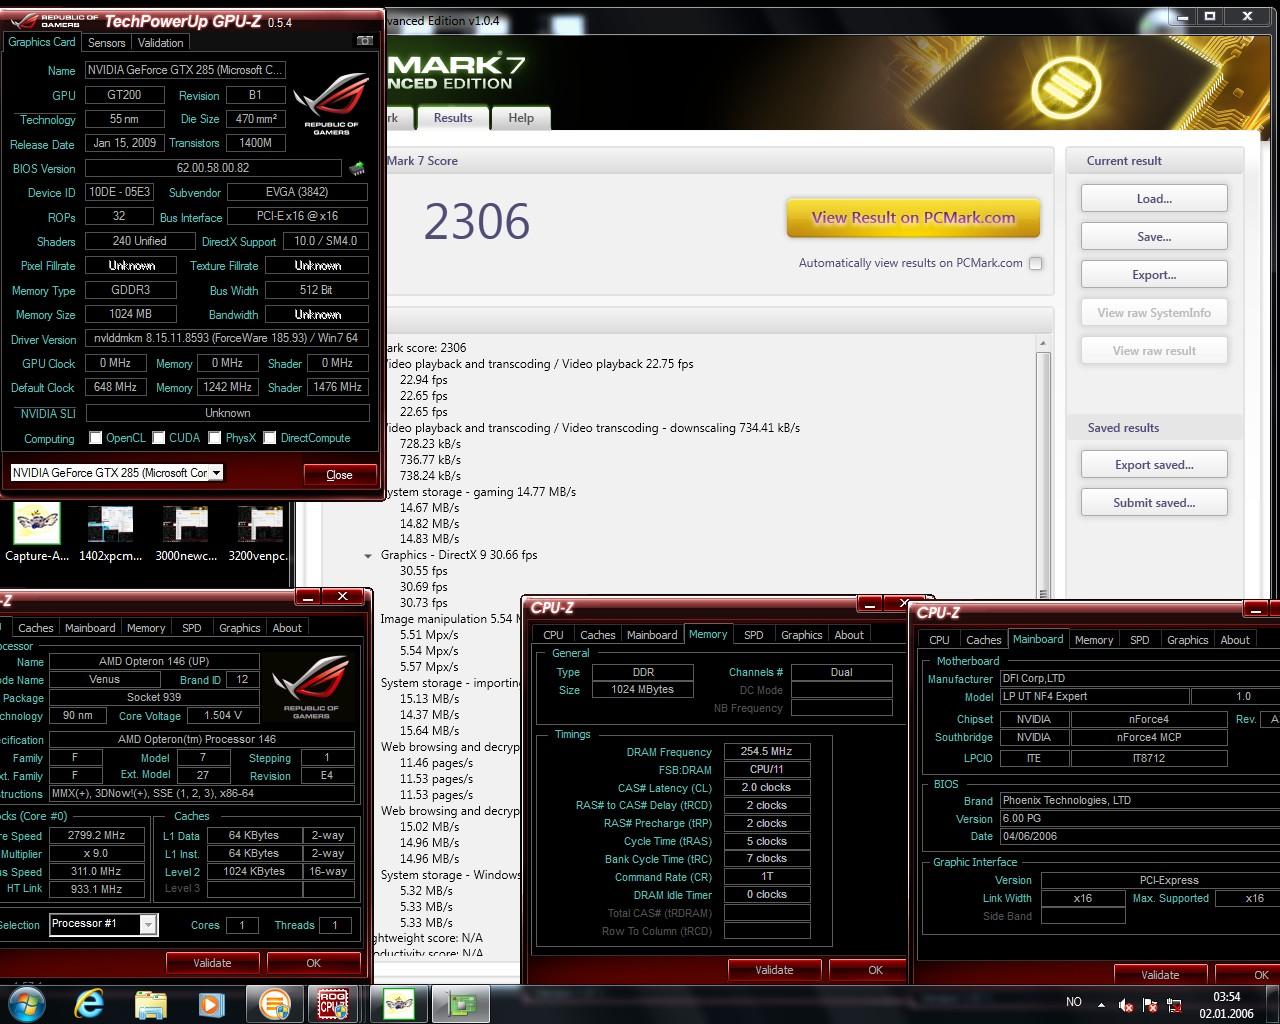Click the ROG logo in the Opteron CPU-Z window
Screen dimensions: 1280x1024
tap(311, 687)
